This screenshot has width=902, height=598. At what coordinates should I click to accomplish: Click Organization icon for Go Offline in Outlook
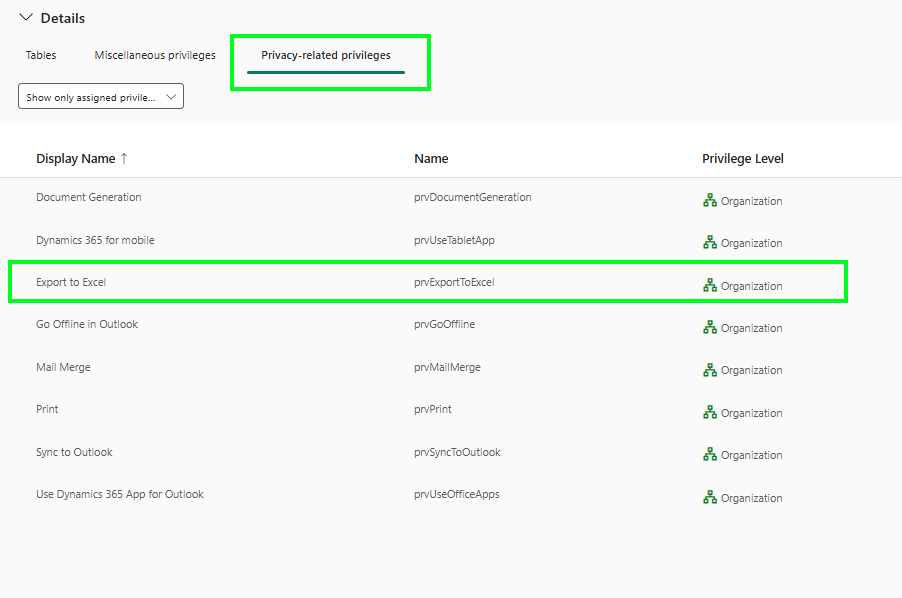(710, 327)
